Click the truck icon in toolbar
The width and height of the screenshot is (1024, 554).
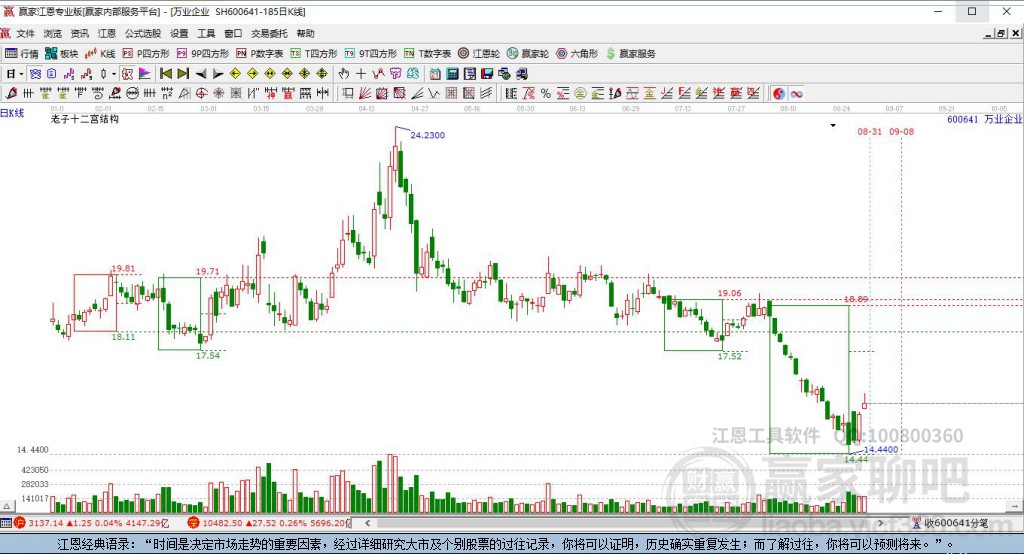tap(522, 74)
